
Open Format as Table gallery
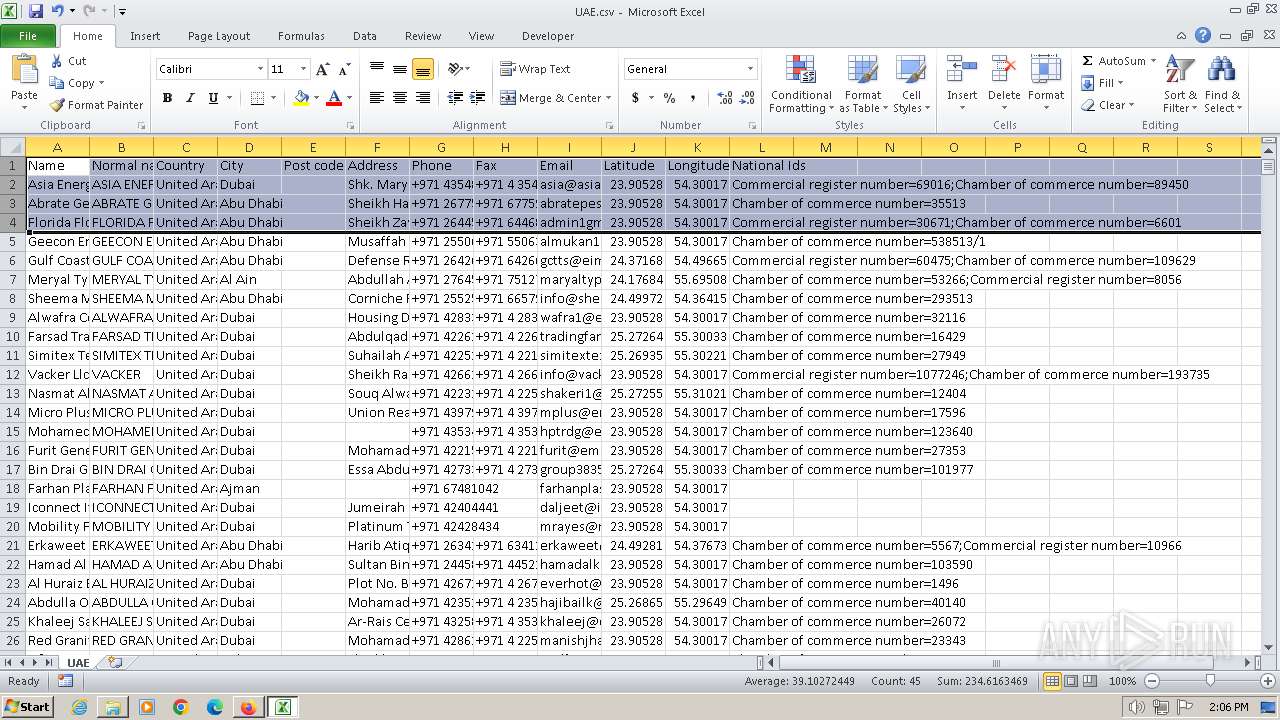(x=862, y=84)
